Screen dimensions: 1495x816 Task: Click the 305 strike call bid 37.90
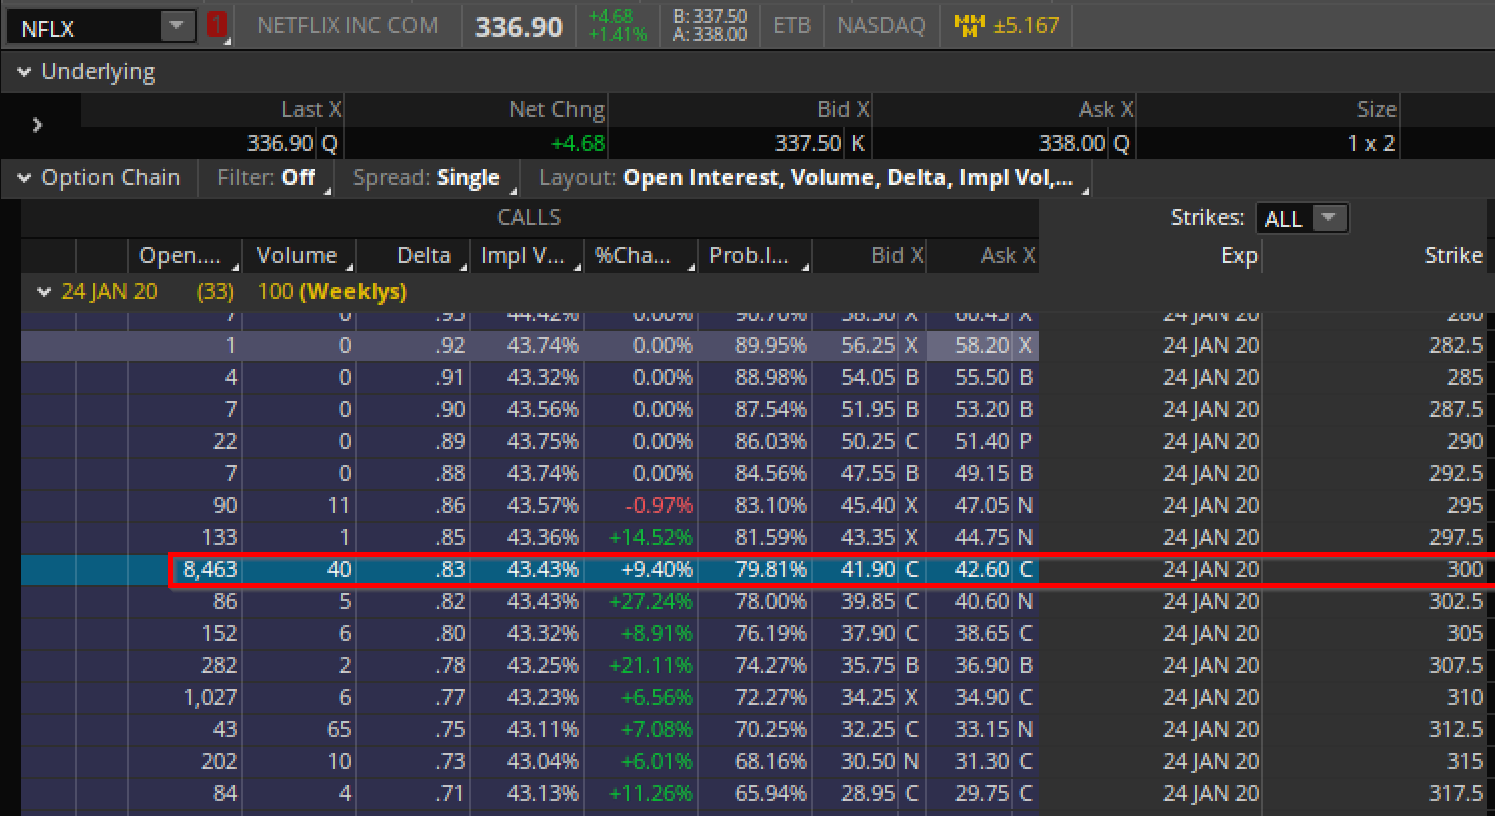[868, 634]
